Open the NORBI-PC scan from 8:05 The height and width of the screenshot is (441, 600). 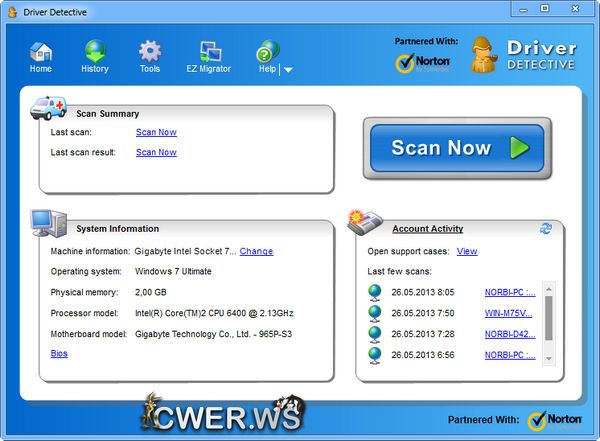click(x=509, y=293)
